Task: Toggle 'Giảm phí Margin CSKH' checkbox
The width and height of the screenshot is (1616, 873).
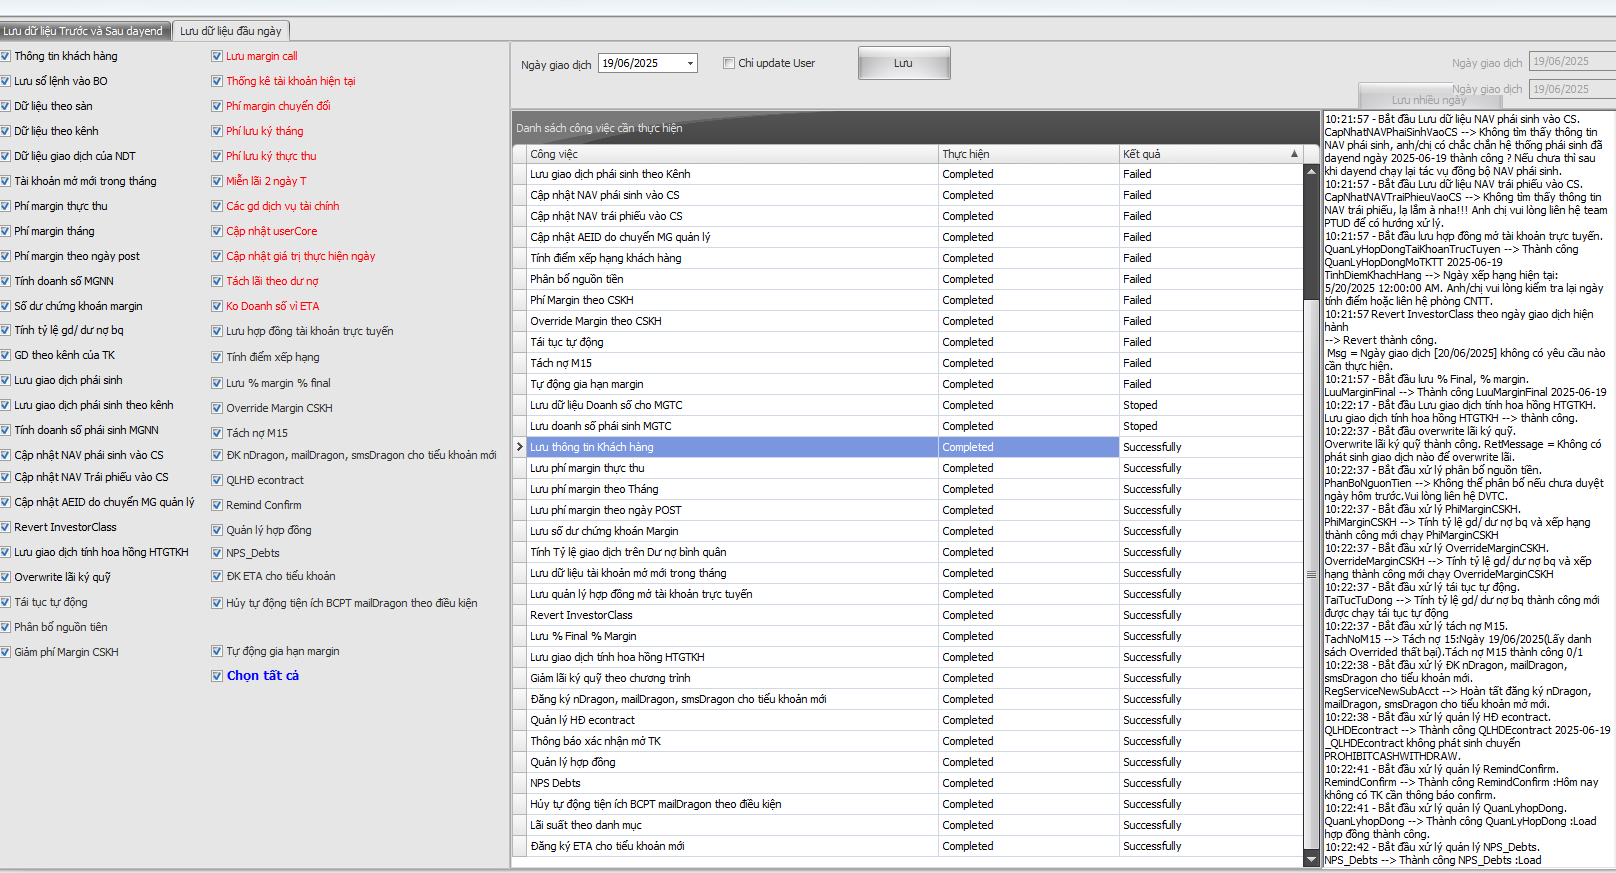Action: (x=6, y=652)
